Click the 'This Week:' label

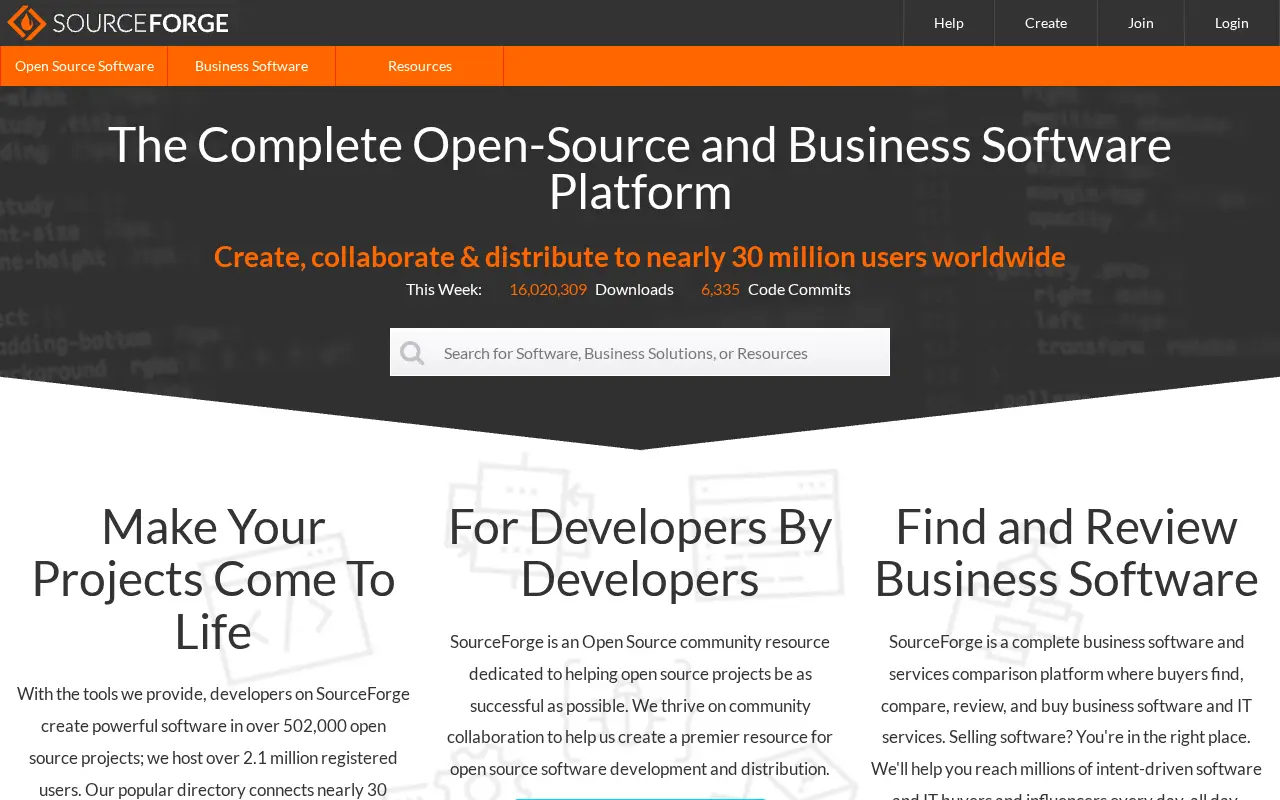pos(444,289)
